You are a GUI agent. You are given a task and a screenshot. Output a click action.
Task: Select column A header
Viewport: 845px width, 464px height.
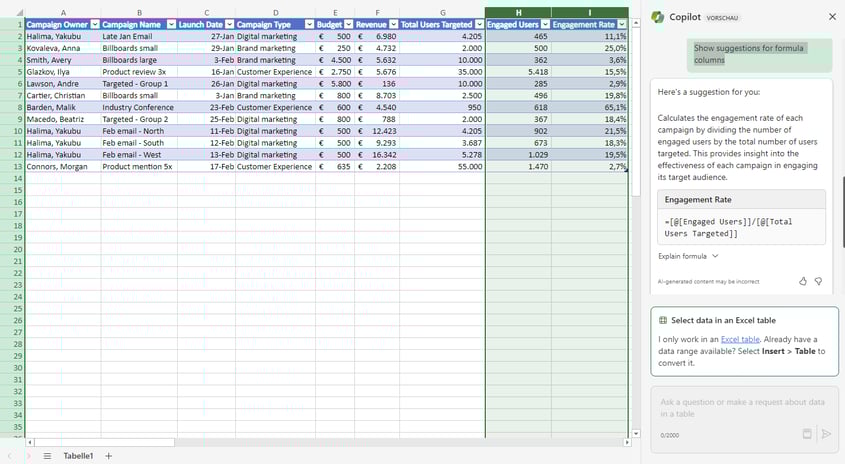63,12
